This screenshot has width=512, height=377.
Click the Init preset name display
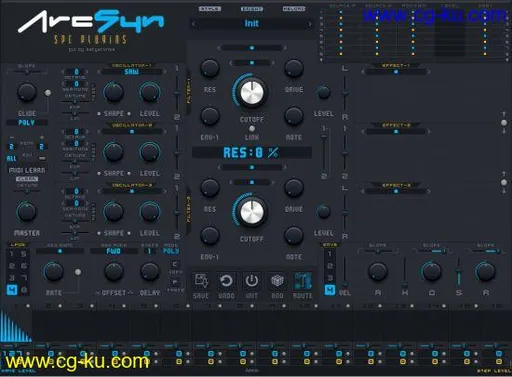pos(252,24)
